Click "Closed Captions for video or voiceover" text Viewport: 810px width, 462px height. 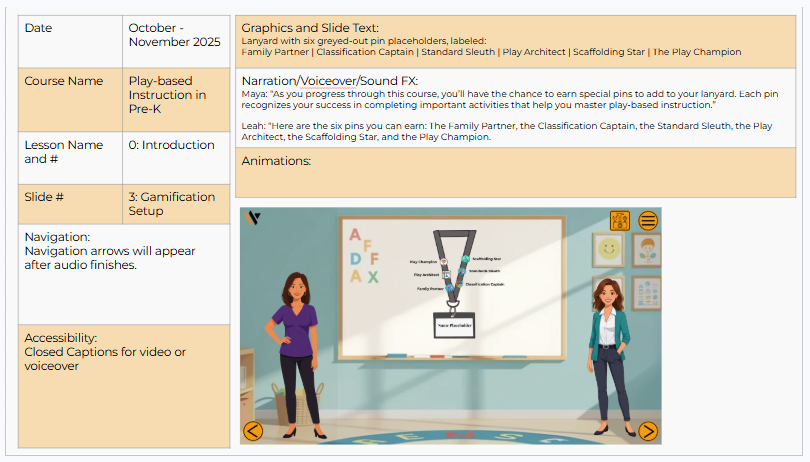[x=105, y=359]
